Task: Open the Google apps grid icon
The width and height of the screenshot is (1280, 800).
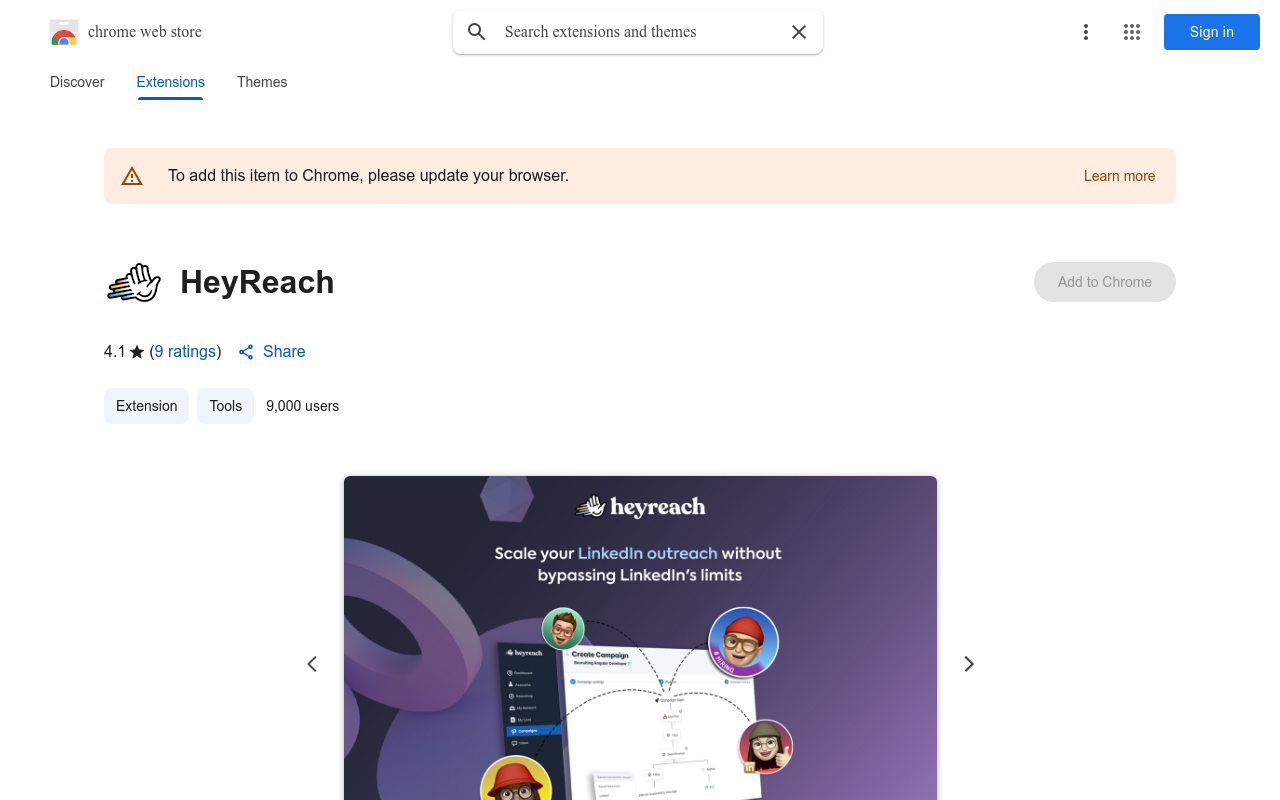Action: pos(1132,32)
